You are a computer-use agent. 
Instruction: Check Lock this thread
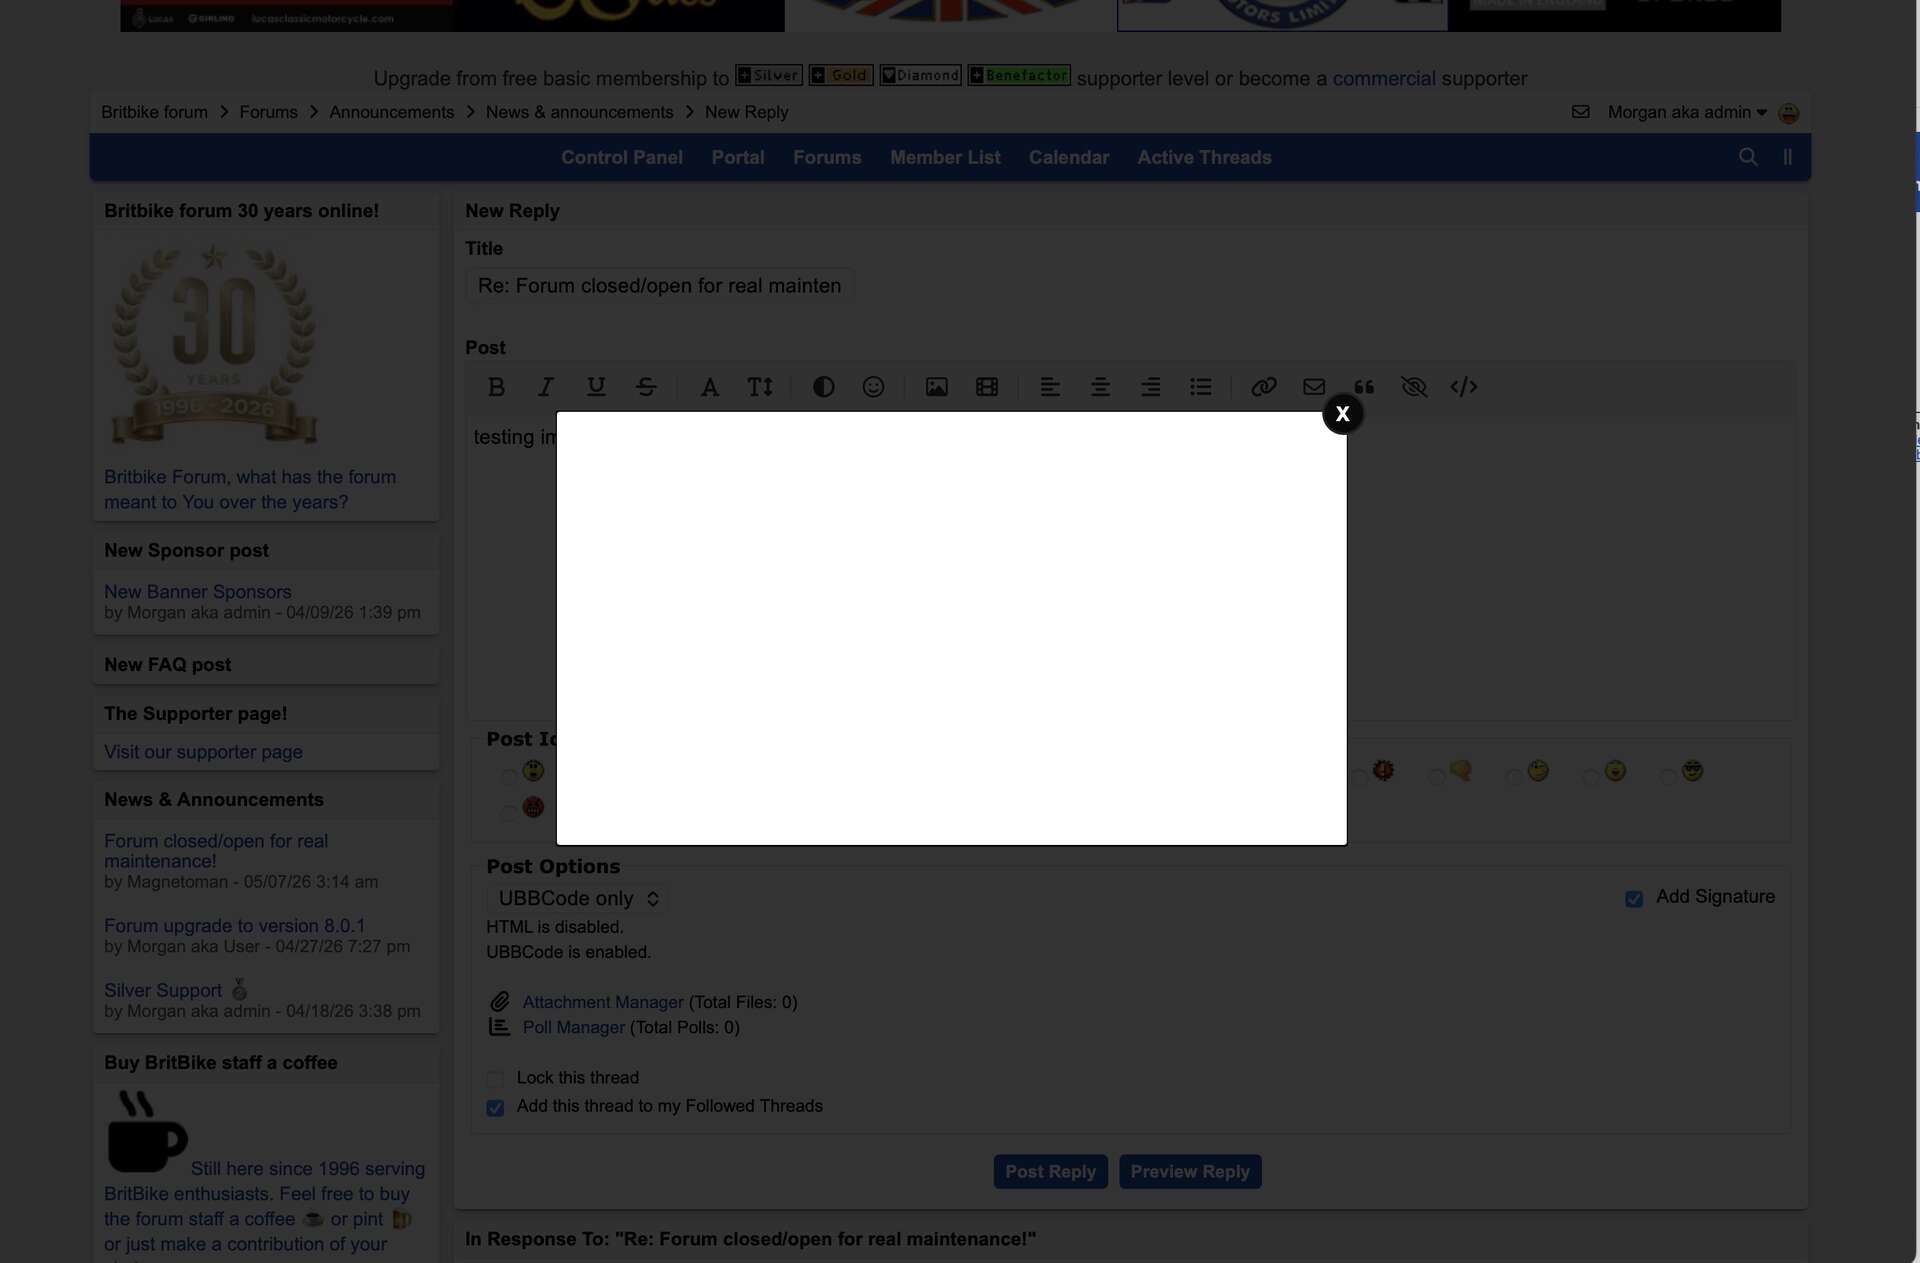pos(495,1080)
